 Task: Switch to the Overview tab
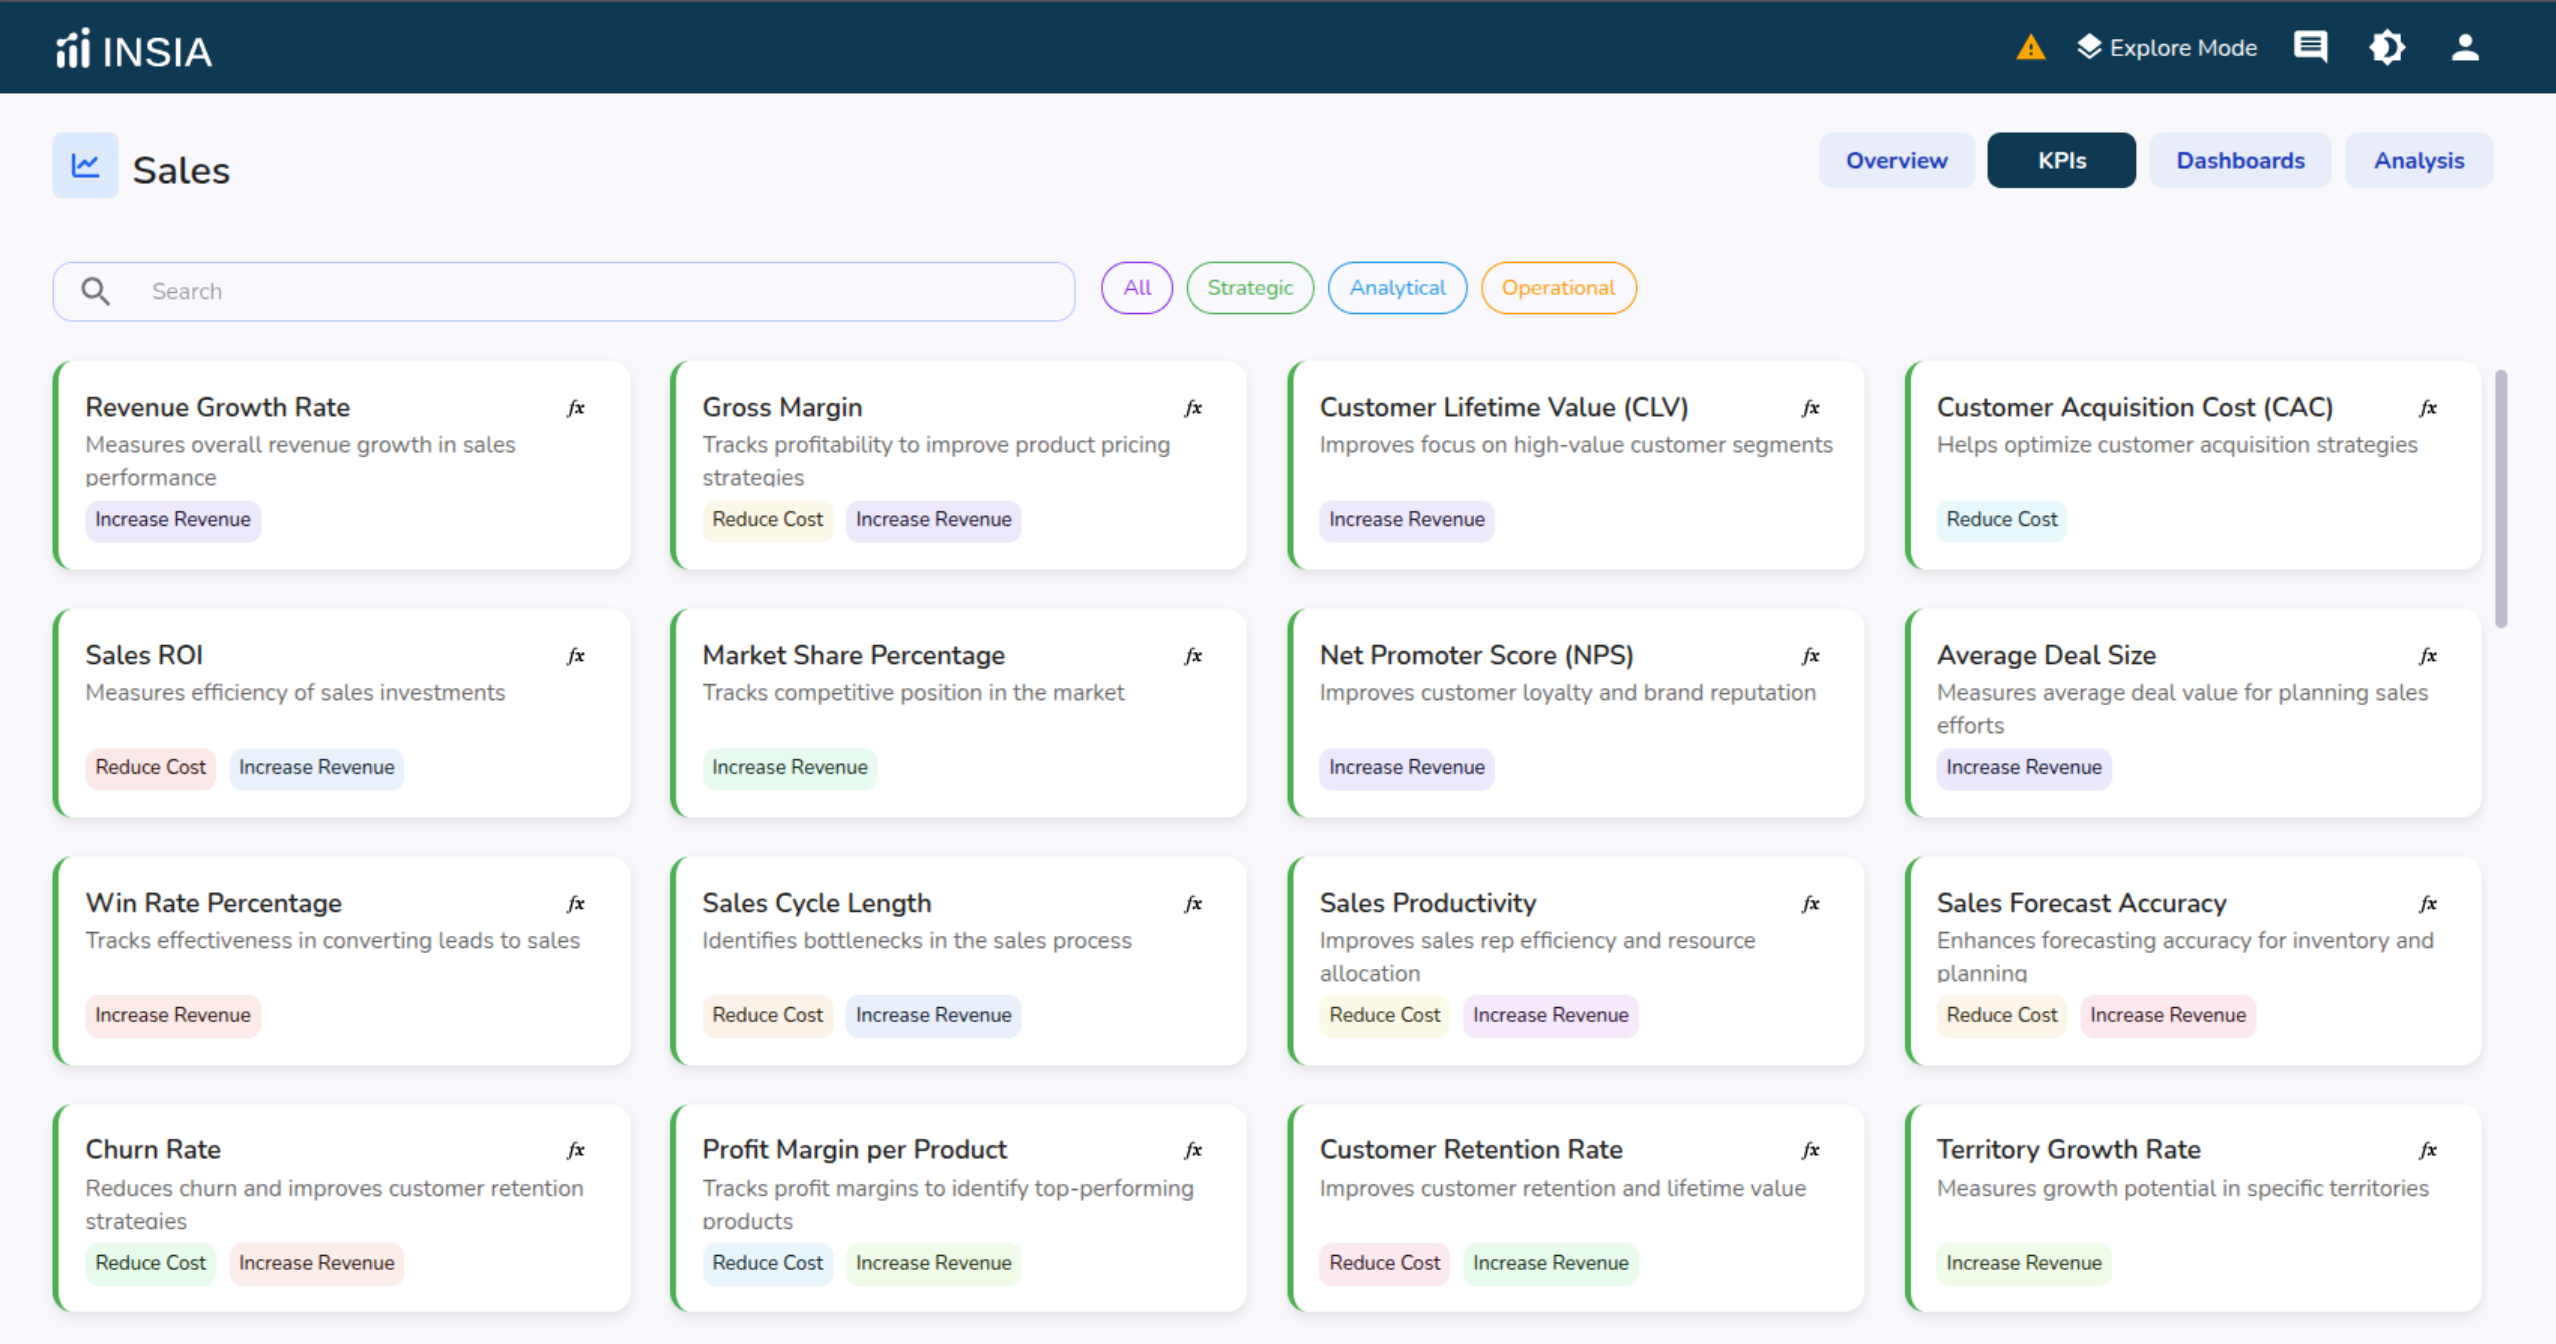(1896, 160)
